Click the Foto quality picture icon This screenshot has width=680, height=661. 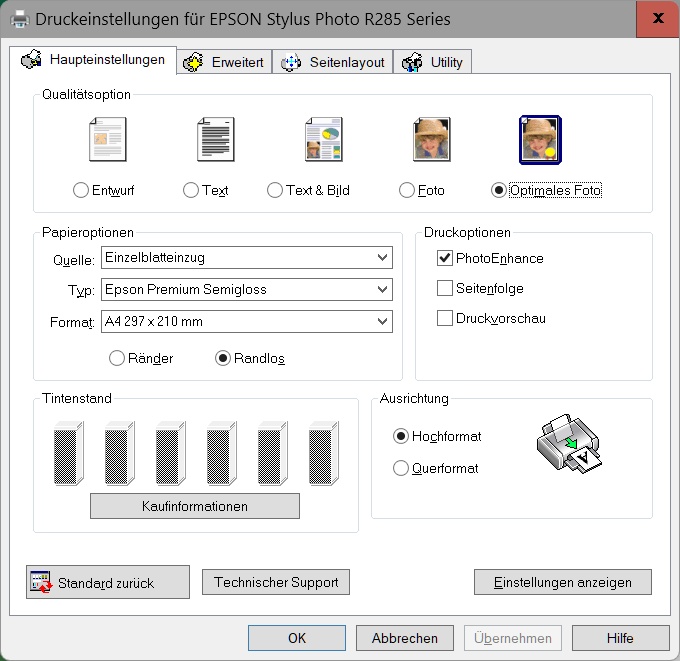tap(432, 139)
